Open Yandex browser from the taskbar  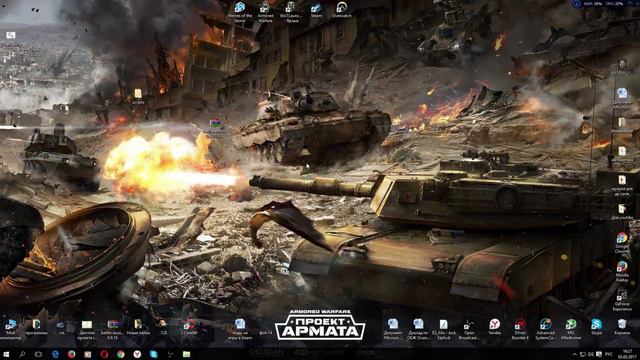pos(137,354)
